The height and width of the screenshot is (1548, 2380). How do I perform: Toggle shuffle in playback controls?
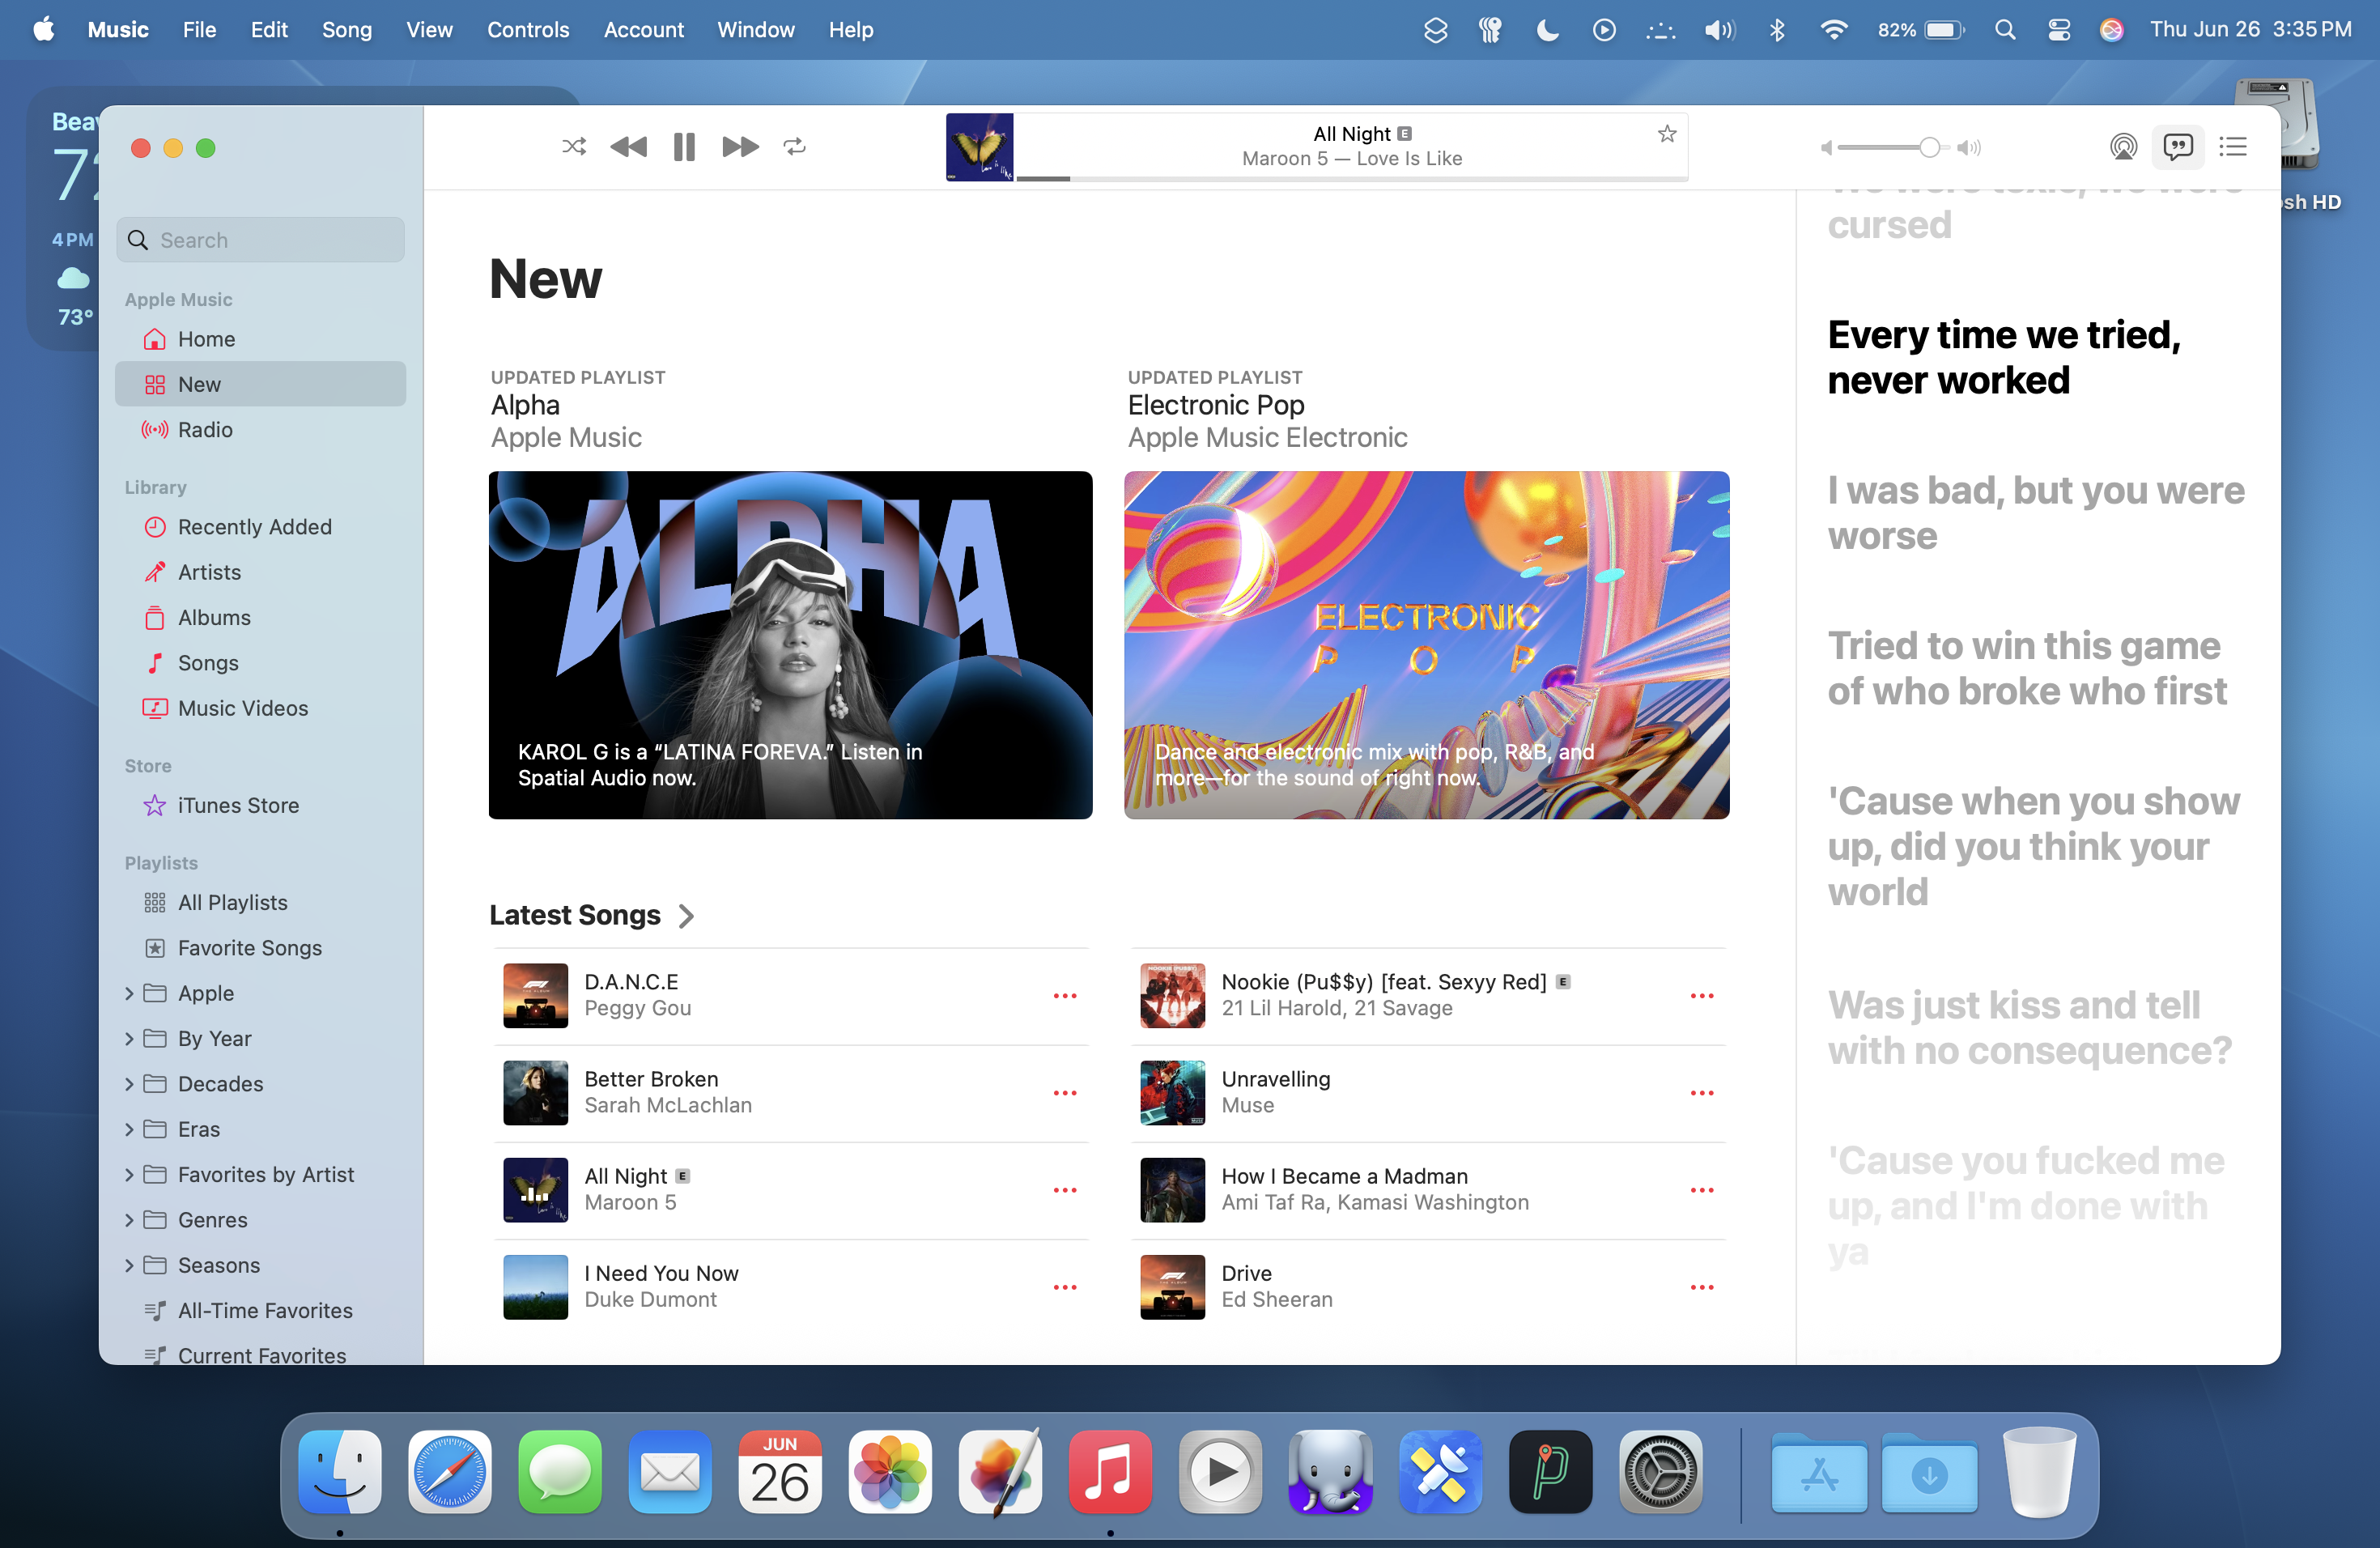574,147
